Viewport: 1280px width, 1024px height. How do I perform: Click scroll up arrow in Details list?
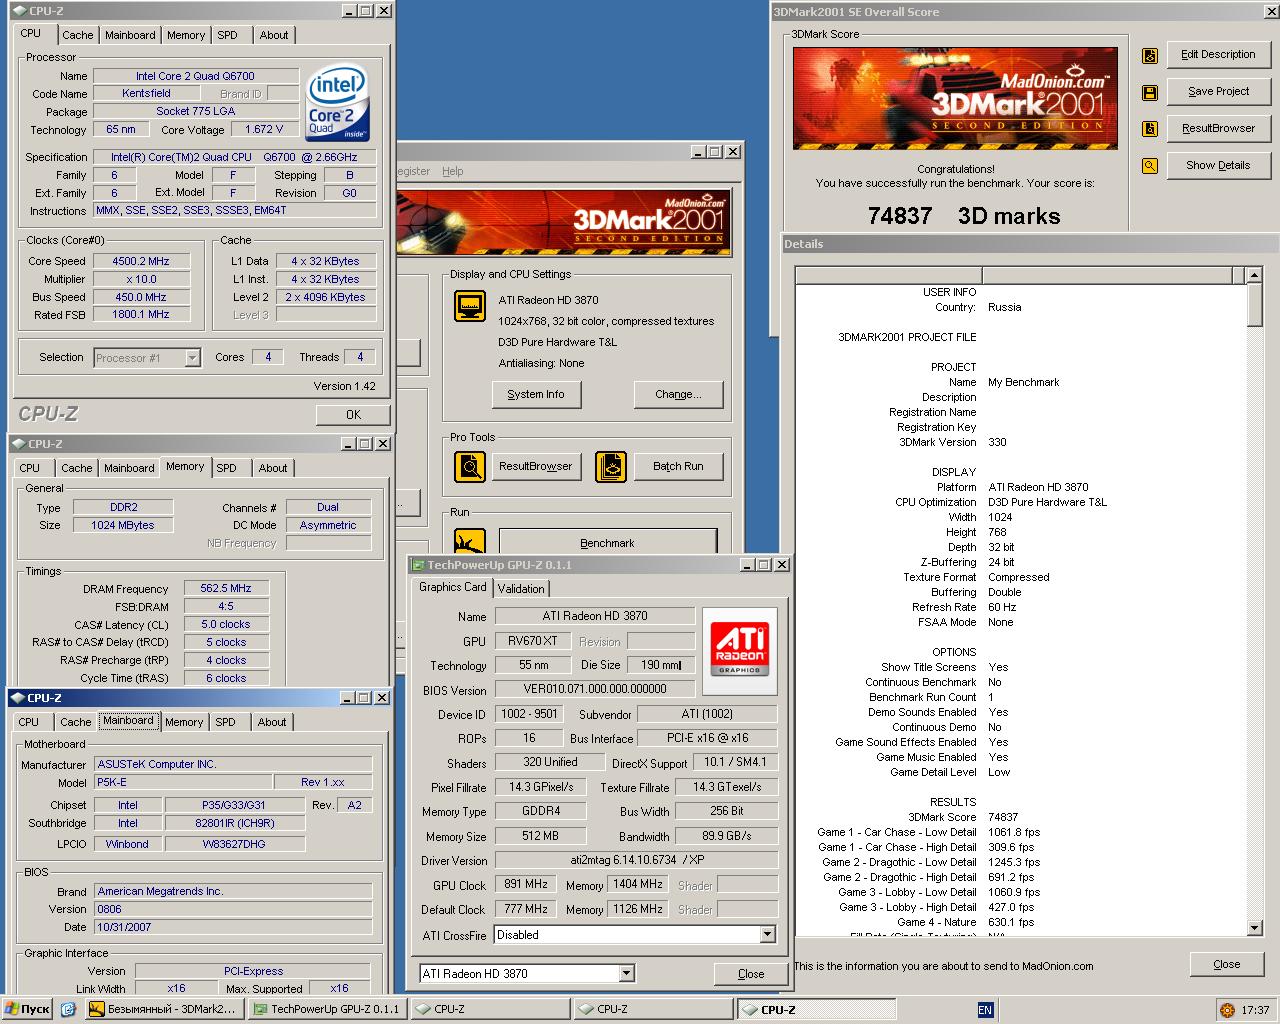(1255, 275)
